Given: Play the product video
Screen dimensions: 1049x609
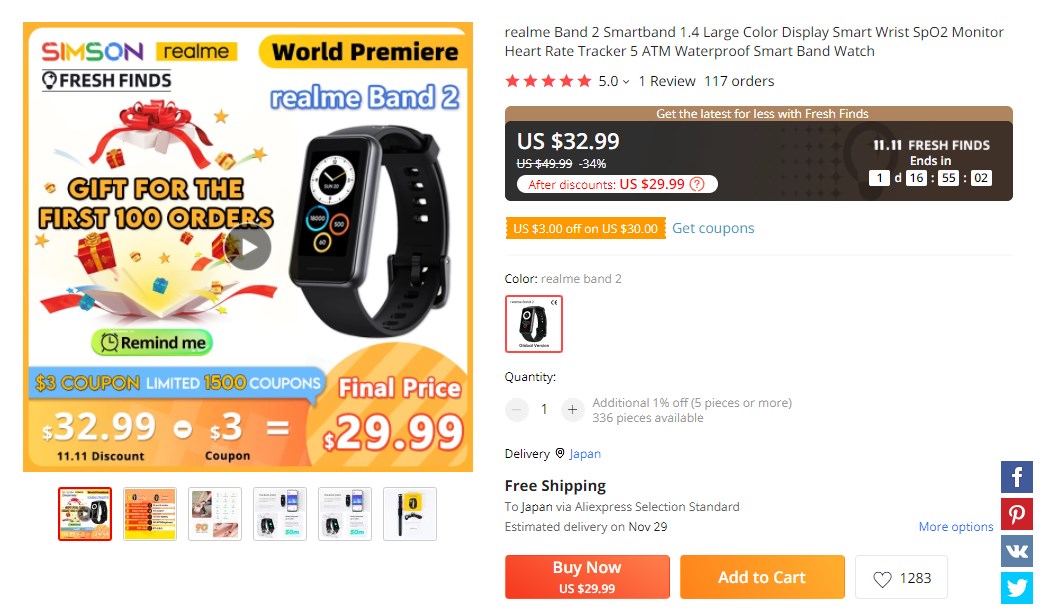Looking at the screenshot, I should pyautogui.click(x=248, y=247).
